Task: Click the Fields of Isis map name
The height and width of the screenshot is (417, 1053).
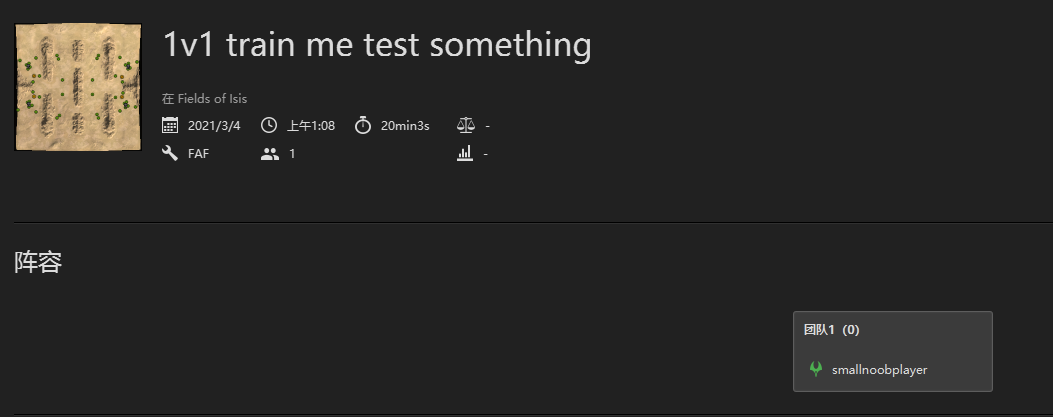Action: [212, 99]
